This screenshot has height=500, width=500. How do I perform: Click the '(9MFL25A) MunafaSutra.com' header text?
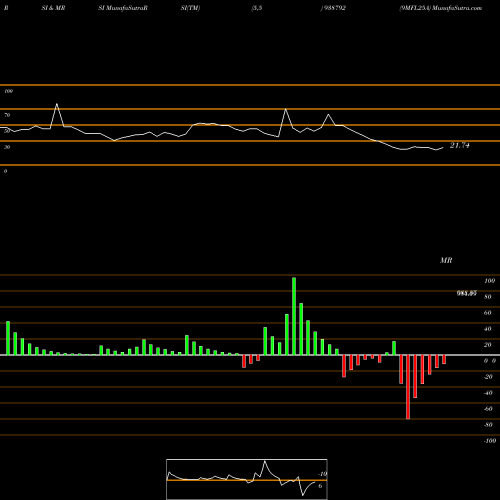[441, 8]
